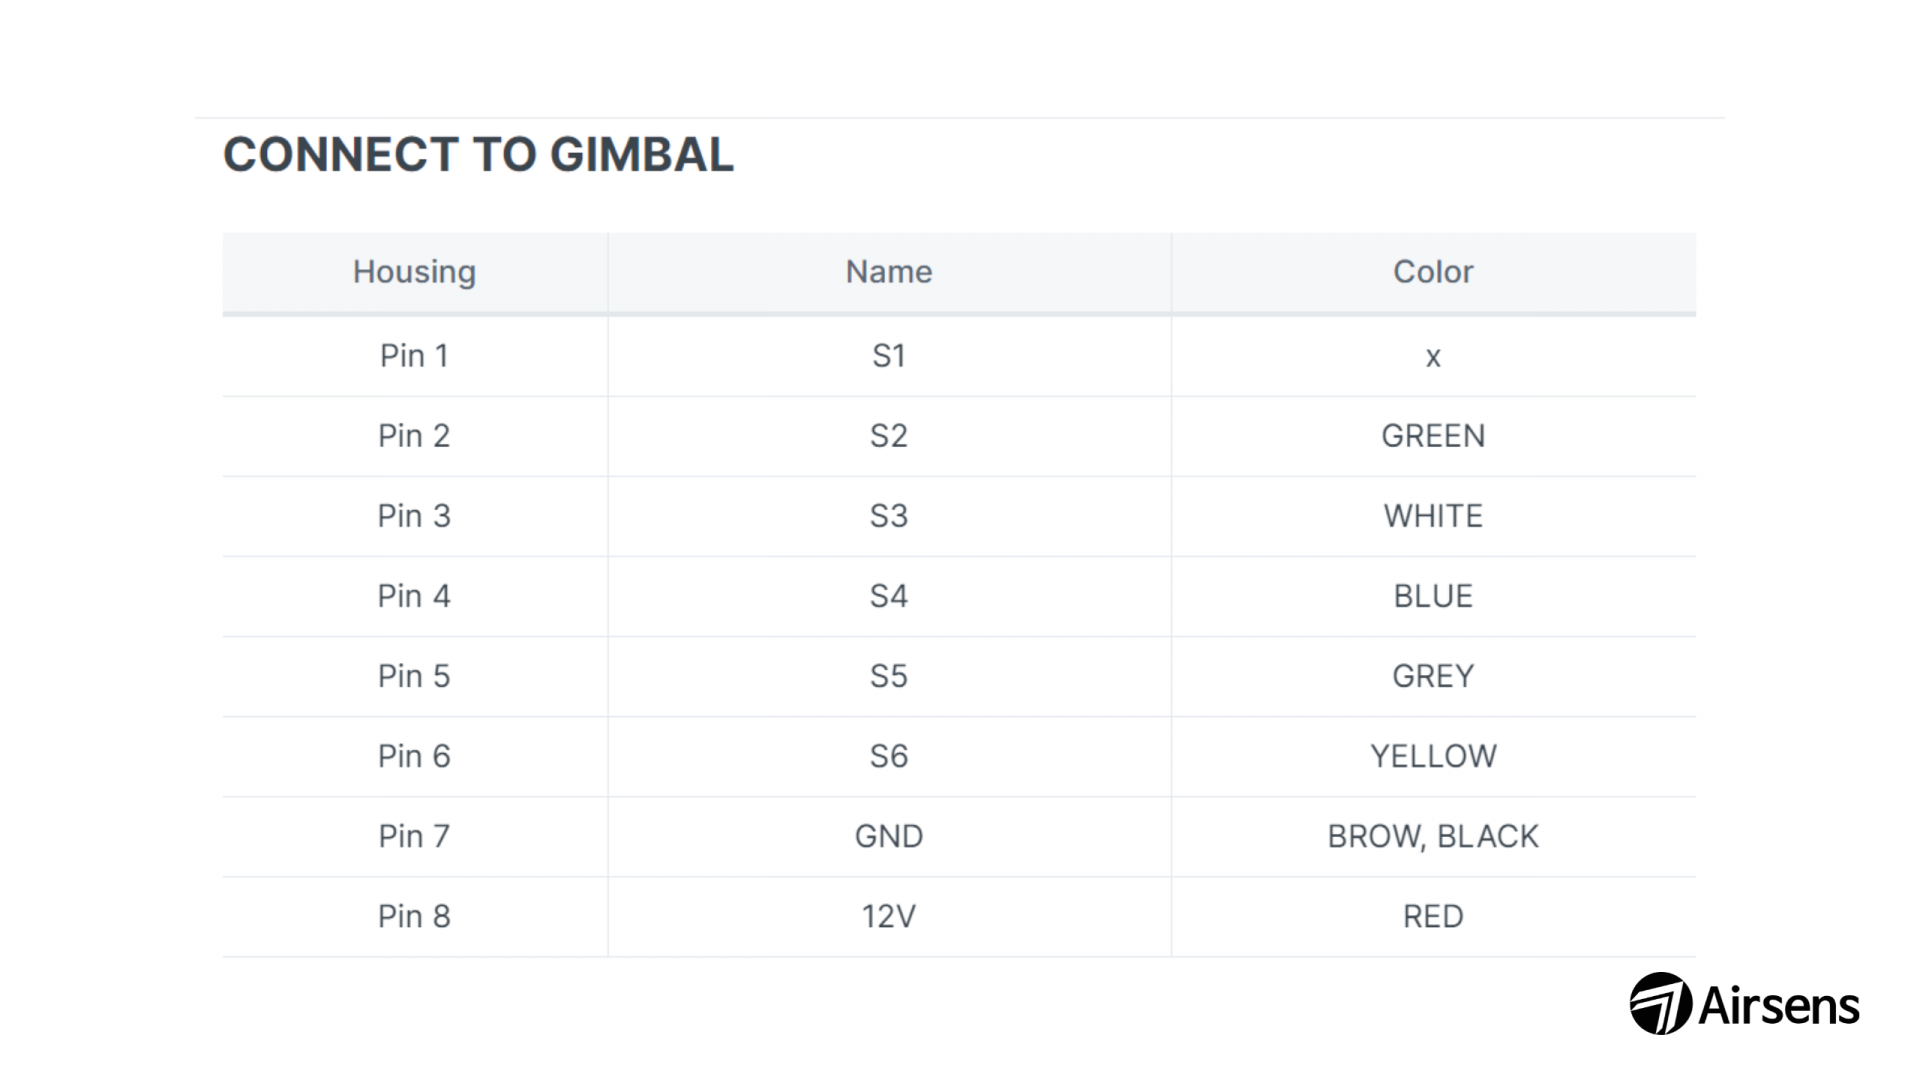This screenshot has height=1080, width=1920.
Task: Click the Airsens brand name text
Action: (x=1779, y=1005)
